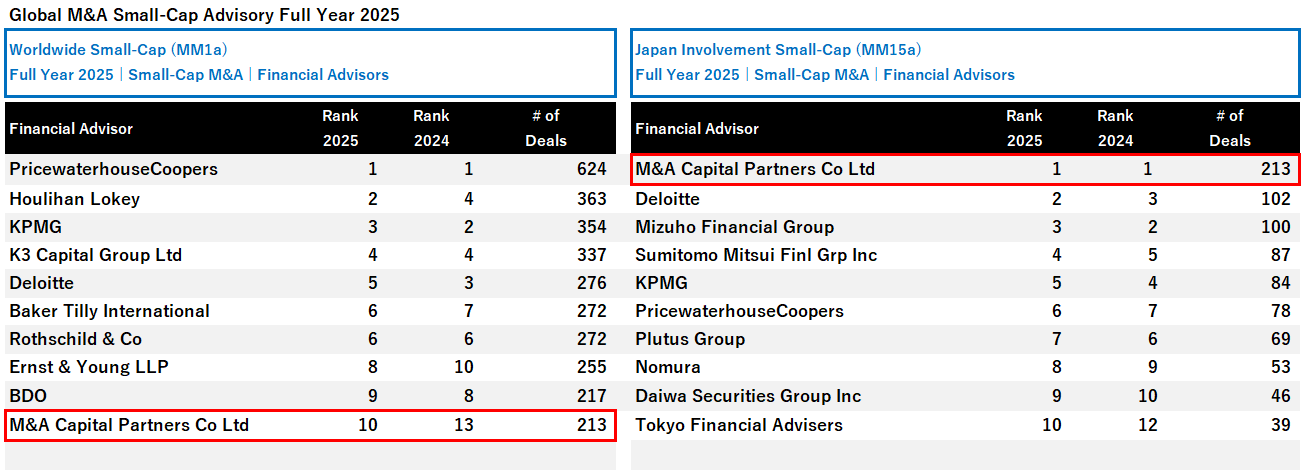1304x475 pixels.
Task: Click Sumitomo Mitsui Finl Grp Inc
Action: click(756, 255)
